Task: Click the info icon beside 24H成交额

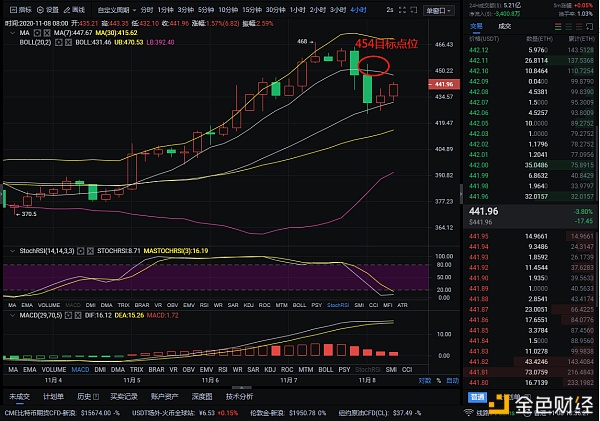Action: click(x=496, y=4)
